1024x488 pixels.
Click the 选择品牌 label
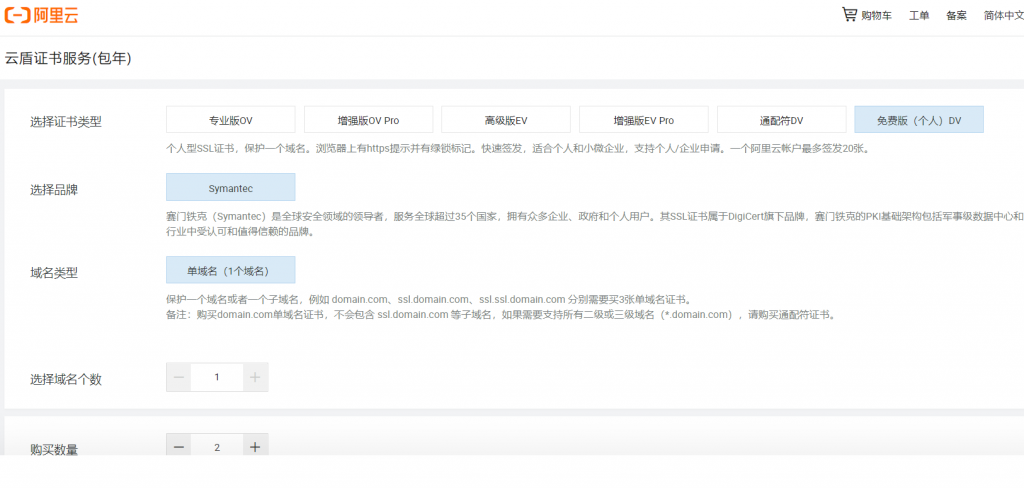pos(54,190)
